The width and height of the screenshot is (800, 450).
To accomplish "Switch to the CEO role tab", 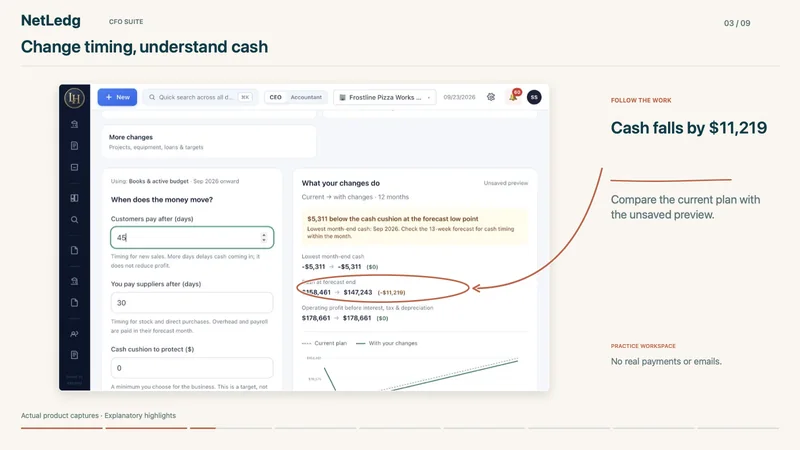I will pos(276,97).
